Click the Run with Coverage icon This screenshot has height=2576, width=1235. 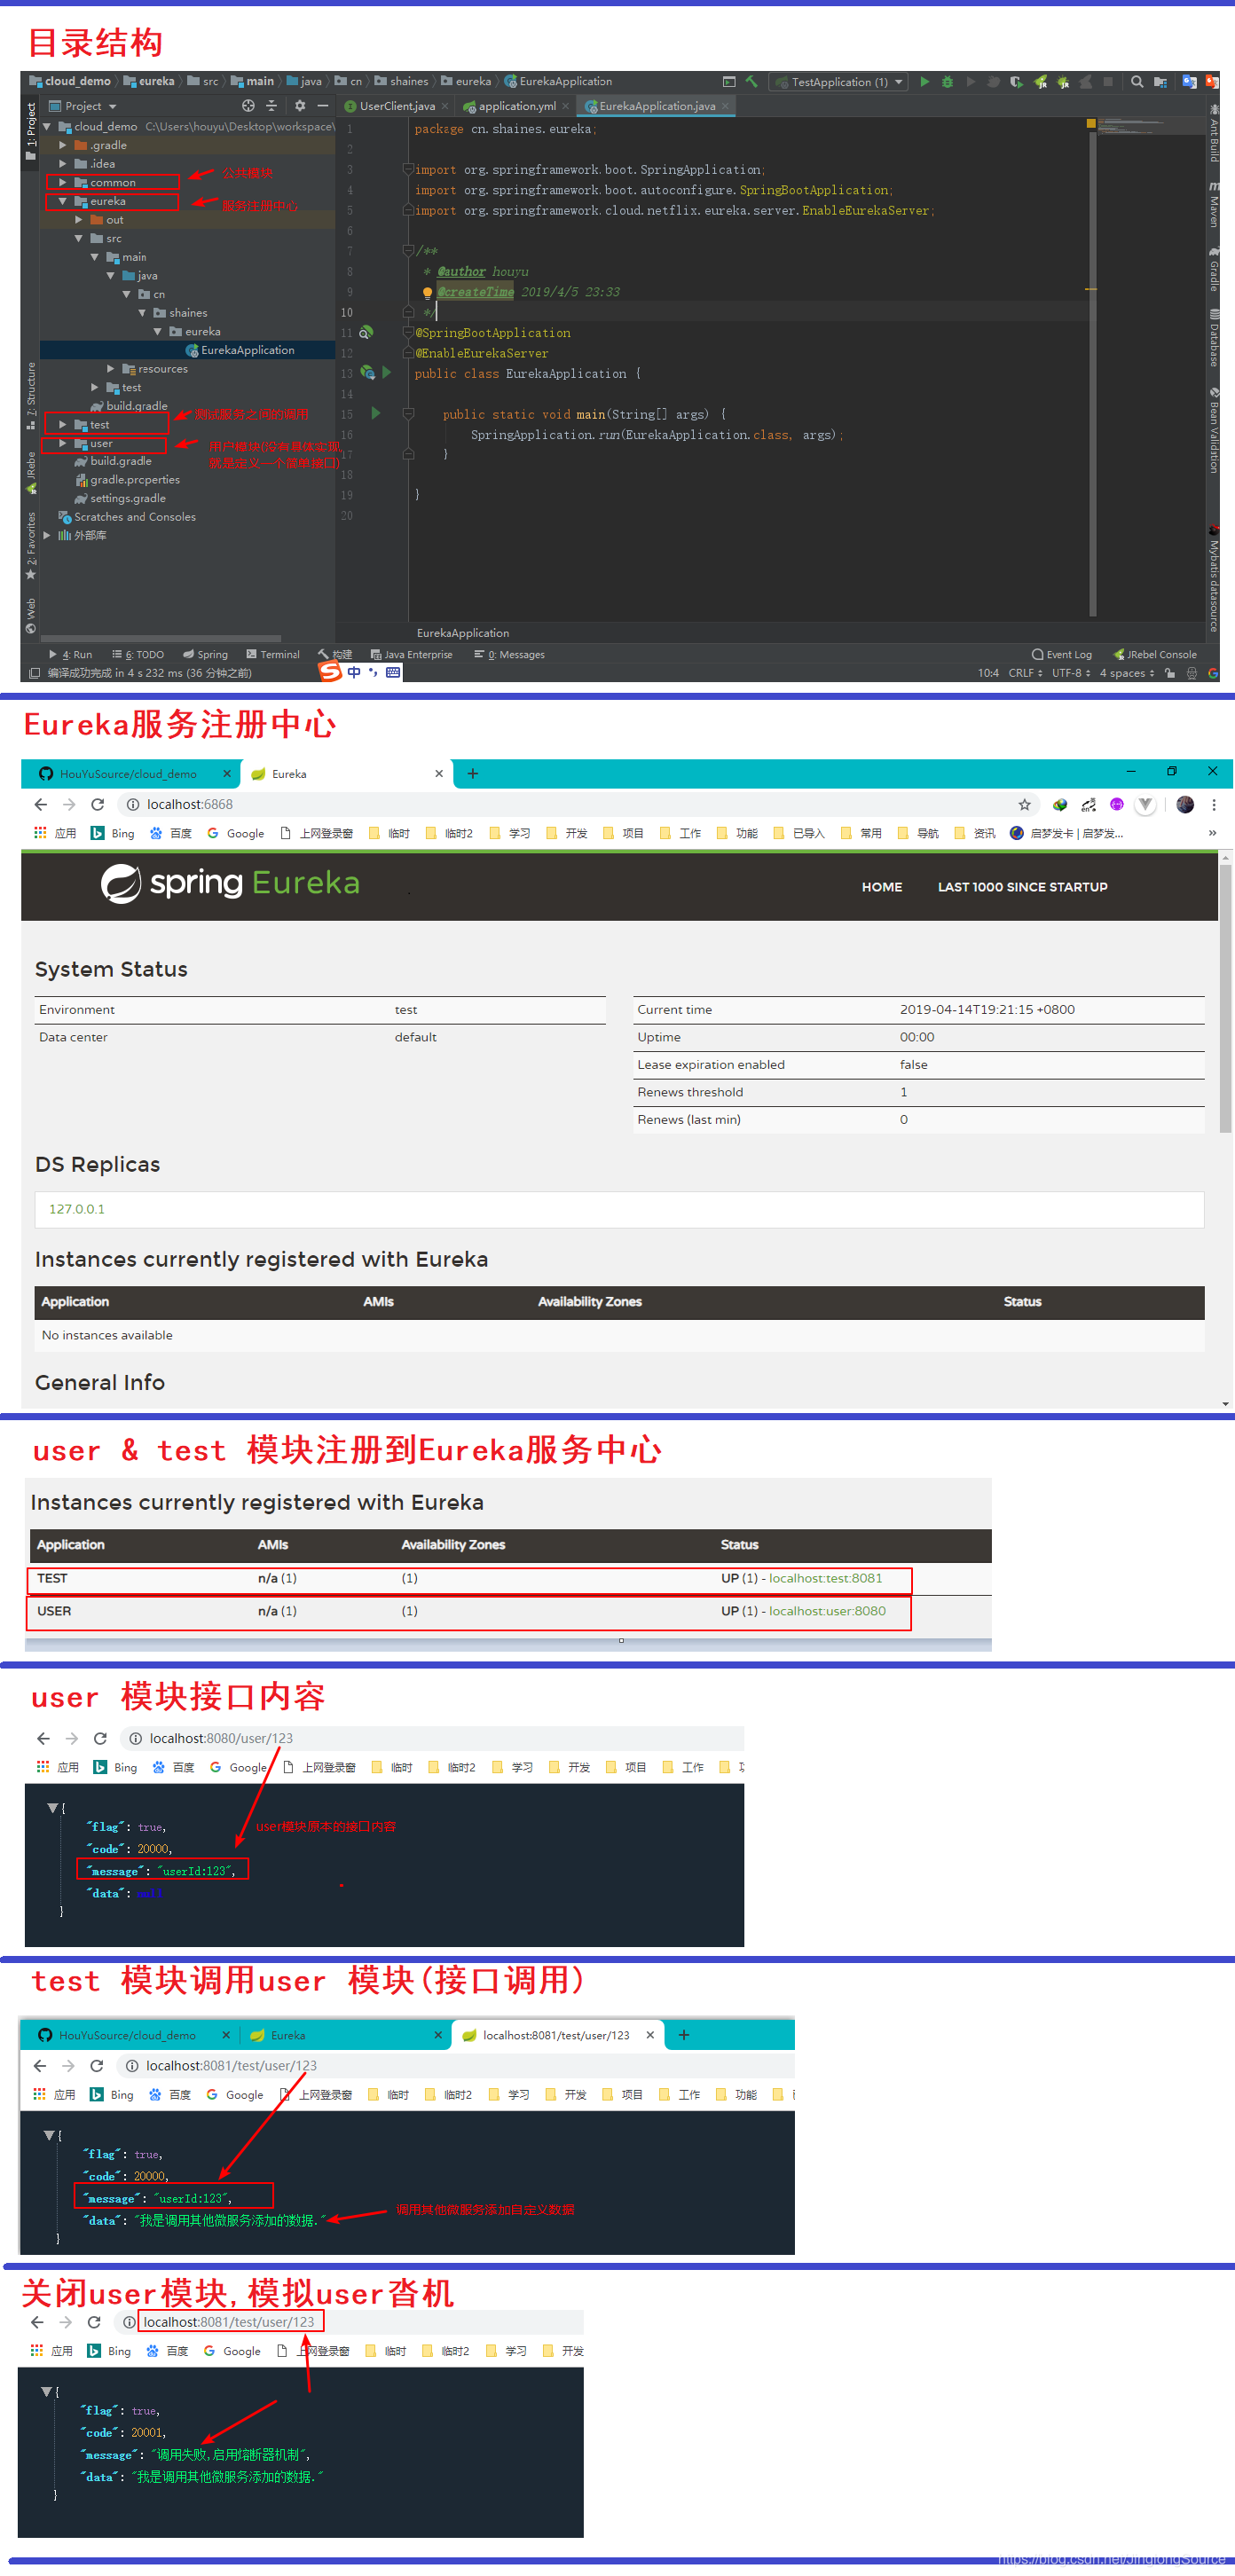1016,82
